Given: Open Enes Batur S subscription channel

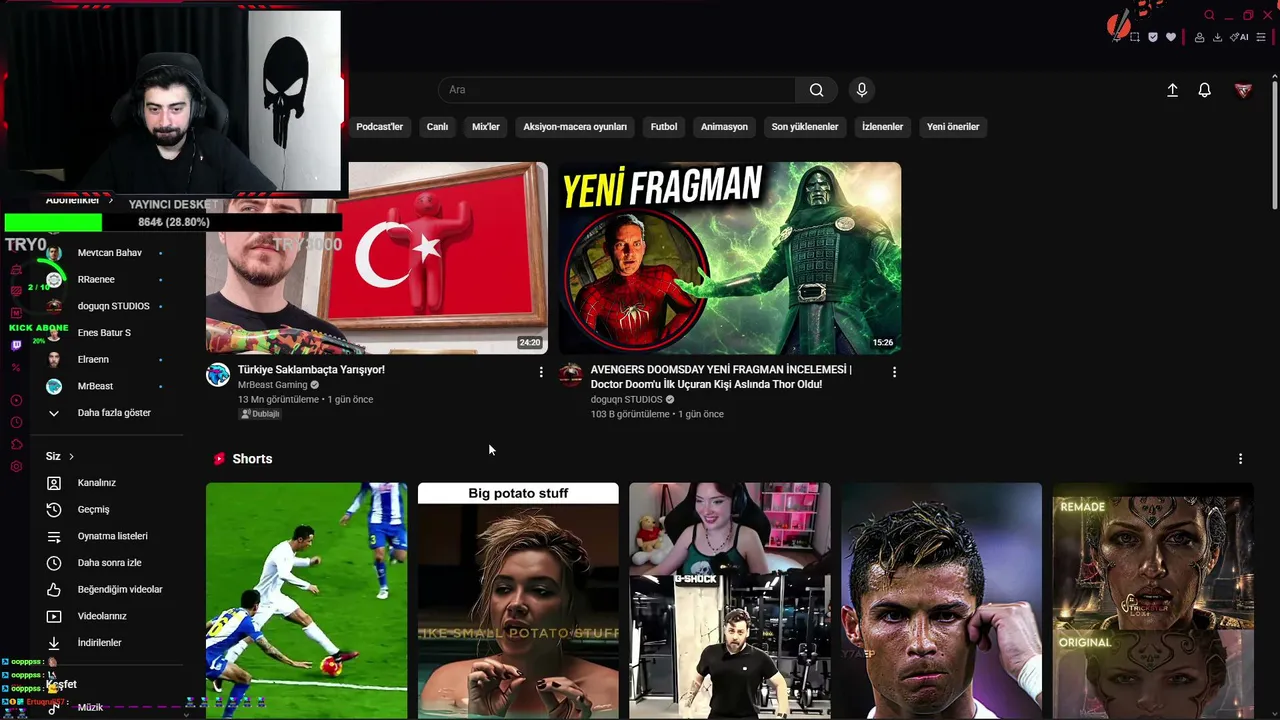Looking at the screenshot, I should tap(106, 333).
